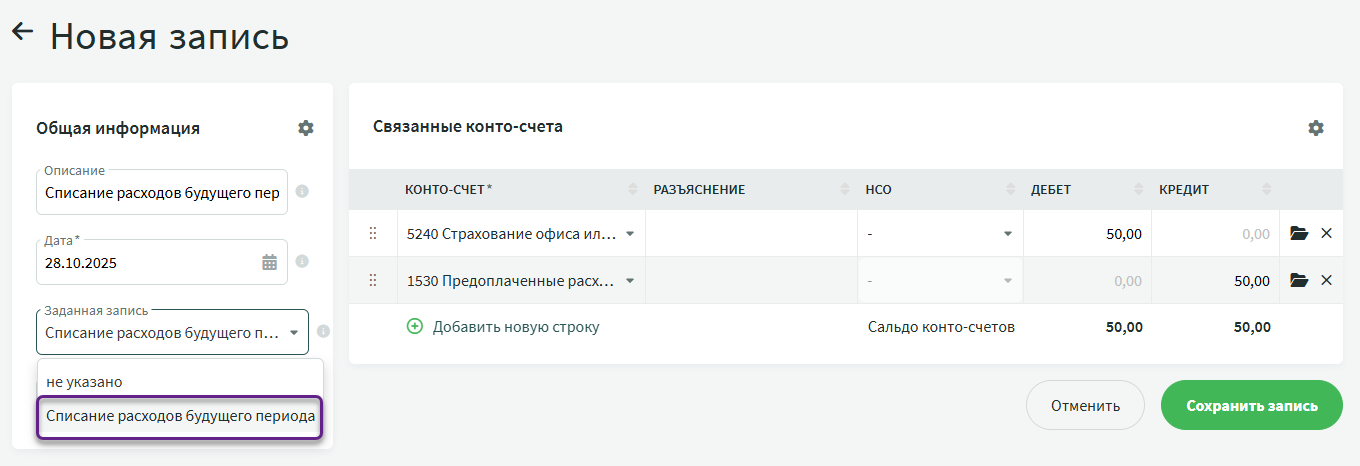
Task: Click info icon next to Описание field
Action: 302,191
